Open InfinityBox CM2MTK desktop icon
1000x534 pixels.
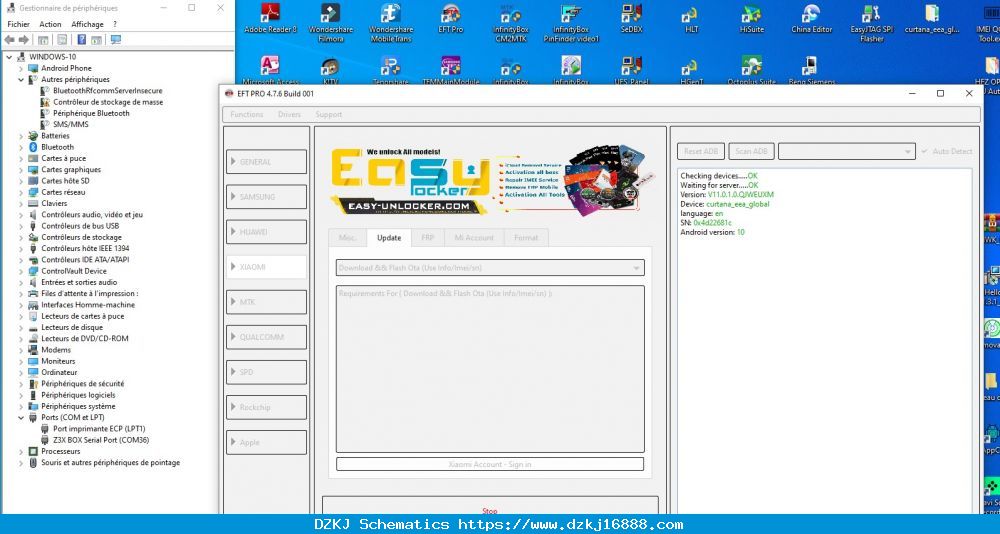click(511, 23)
